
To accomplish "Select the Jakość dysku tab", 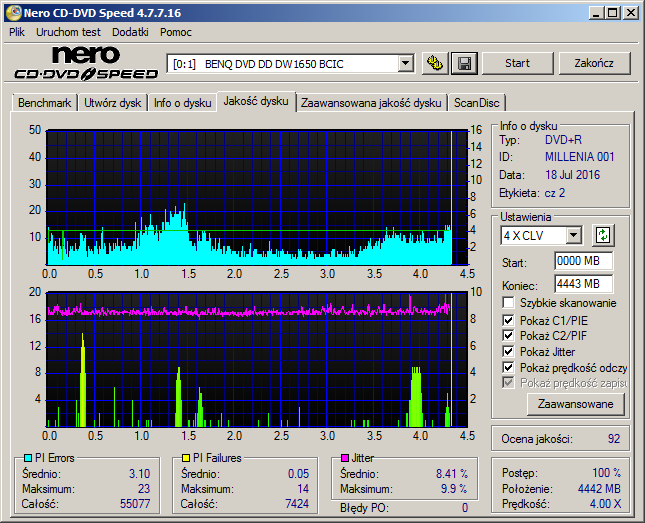I will tap(256, 101).
